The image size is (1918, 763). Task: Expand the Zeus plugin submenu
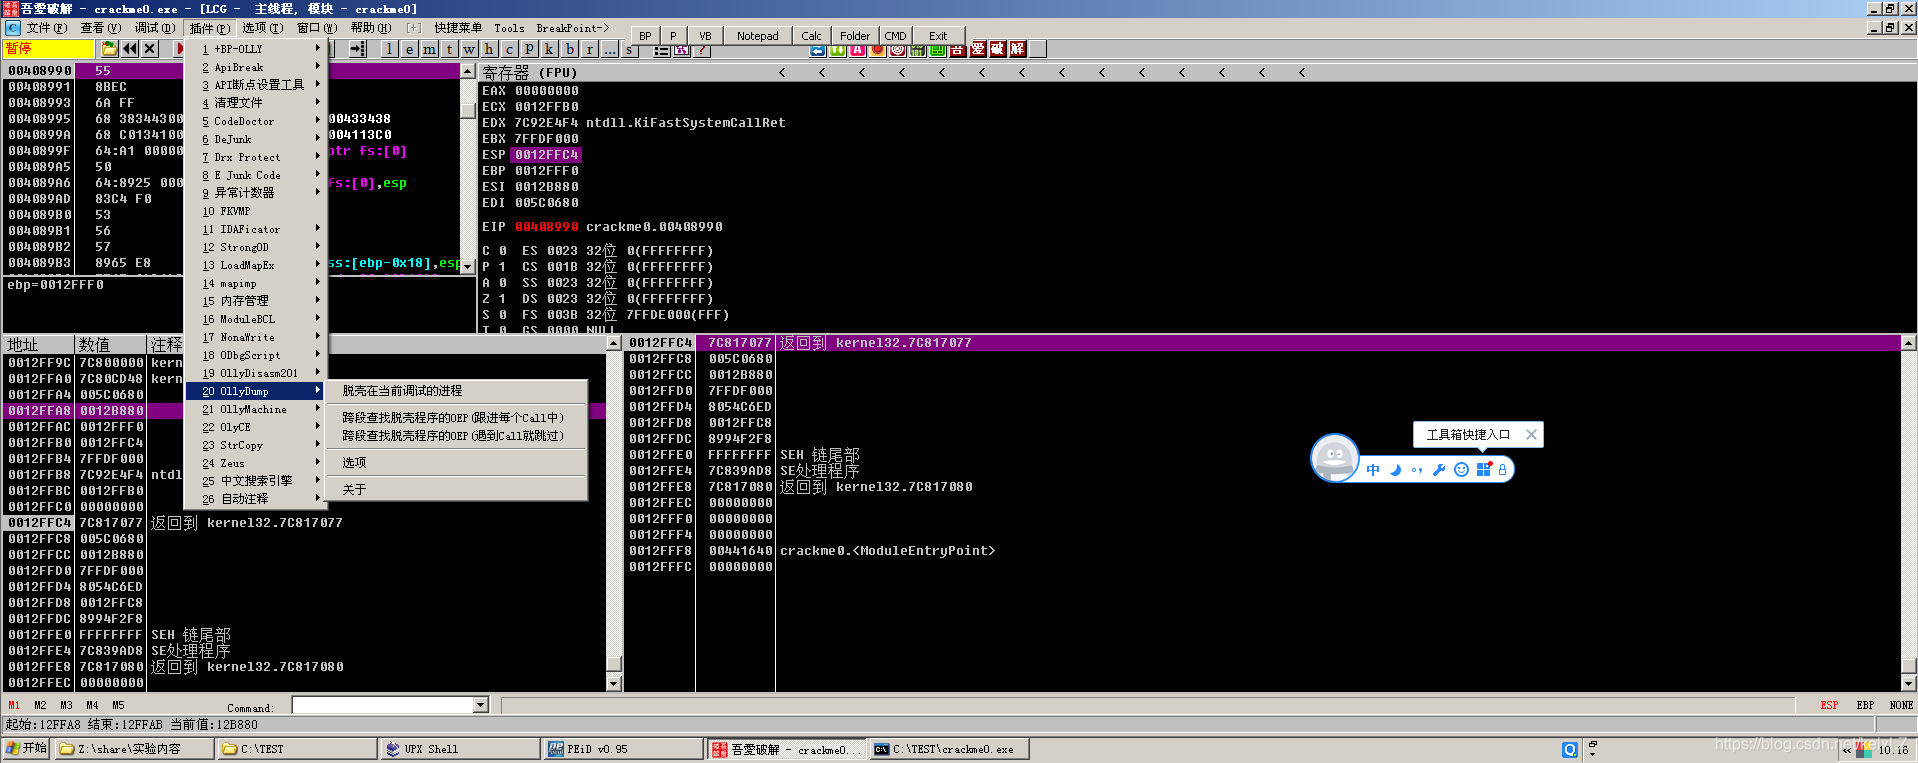(x=257, y=463)
